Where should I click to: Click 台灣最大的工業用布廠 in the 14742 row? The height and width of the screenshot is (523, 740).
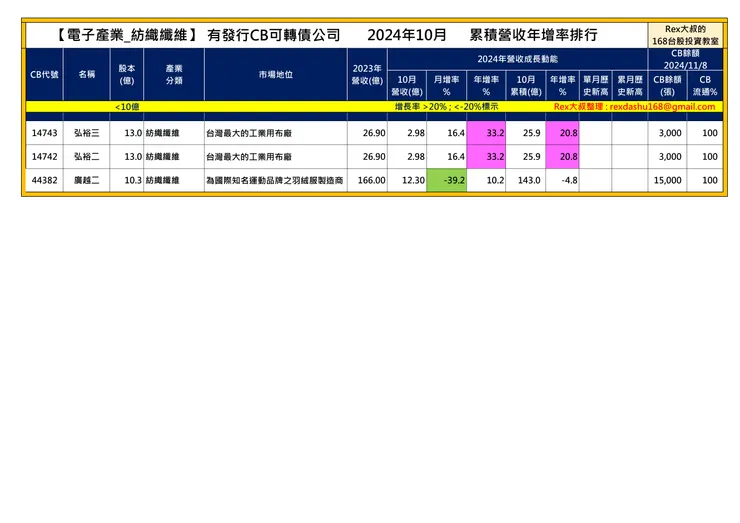click(x=249, y=157)
